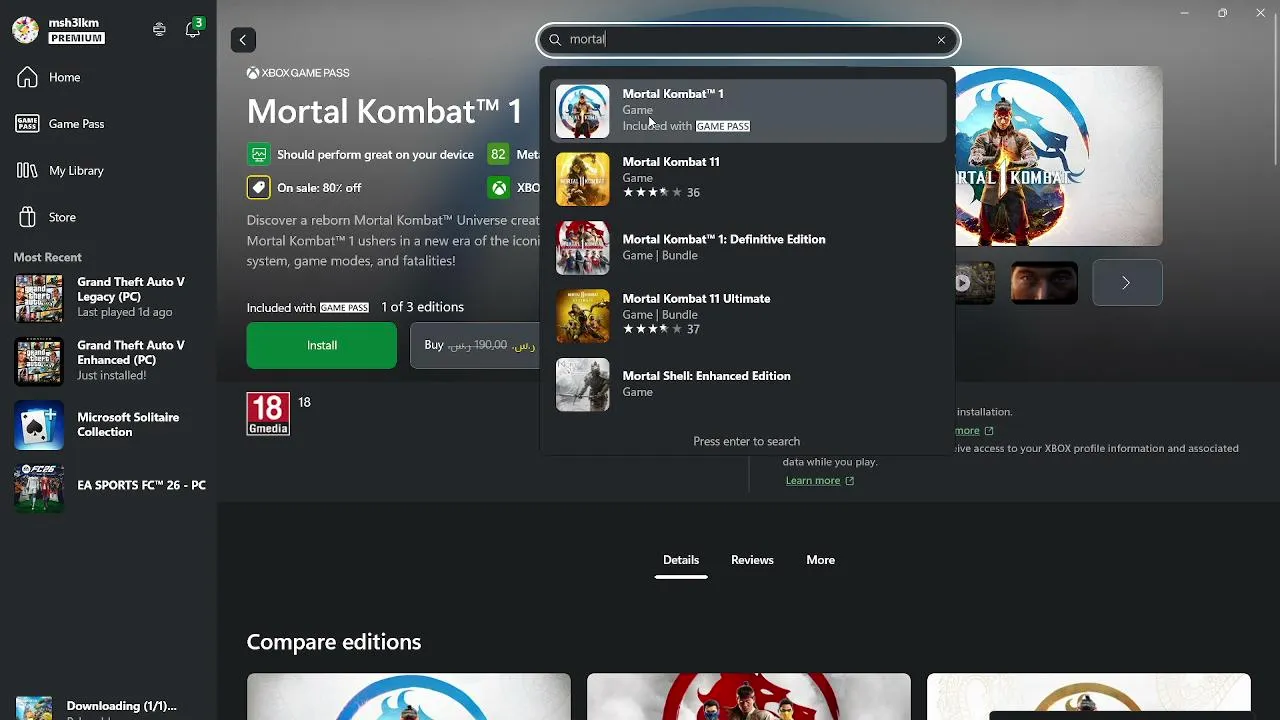Click the green 82 Metacritic score badge
This screenshot has height=720, width=1280.
[x=498, y=155]
